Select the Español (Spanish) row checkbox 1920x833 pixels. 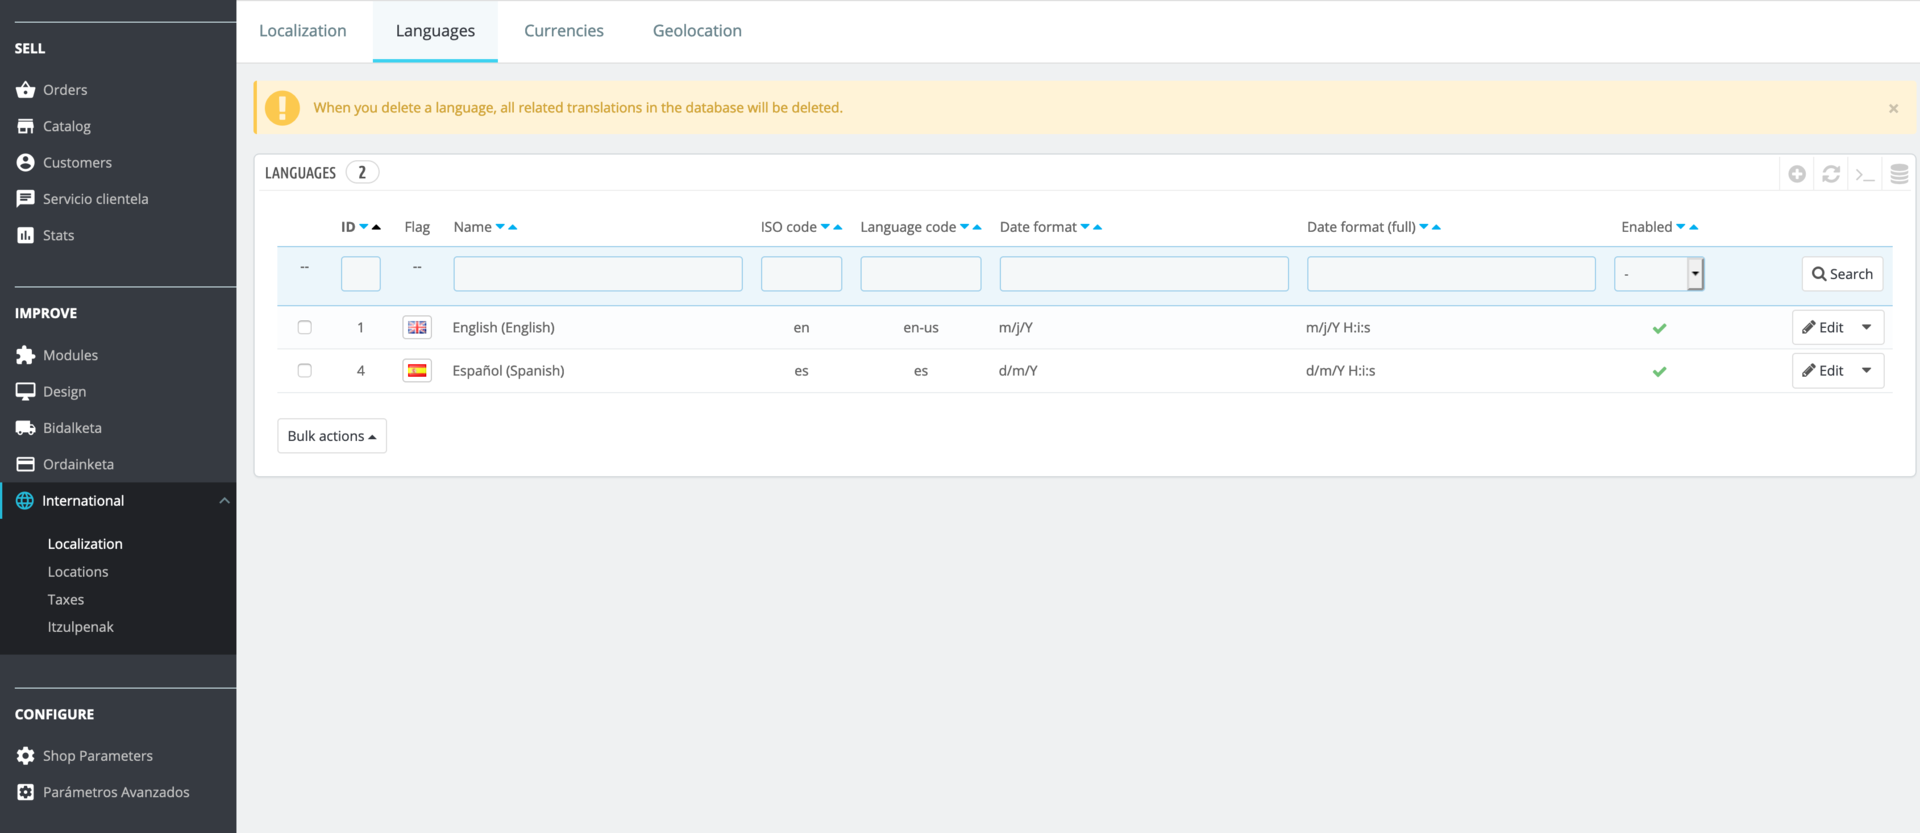(x=305, y=370)
